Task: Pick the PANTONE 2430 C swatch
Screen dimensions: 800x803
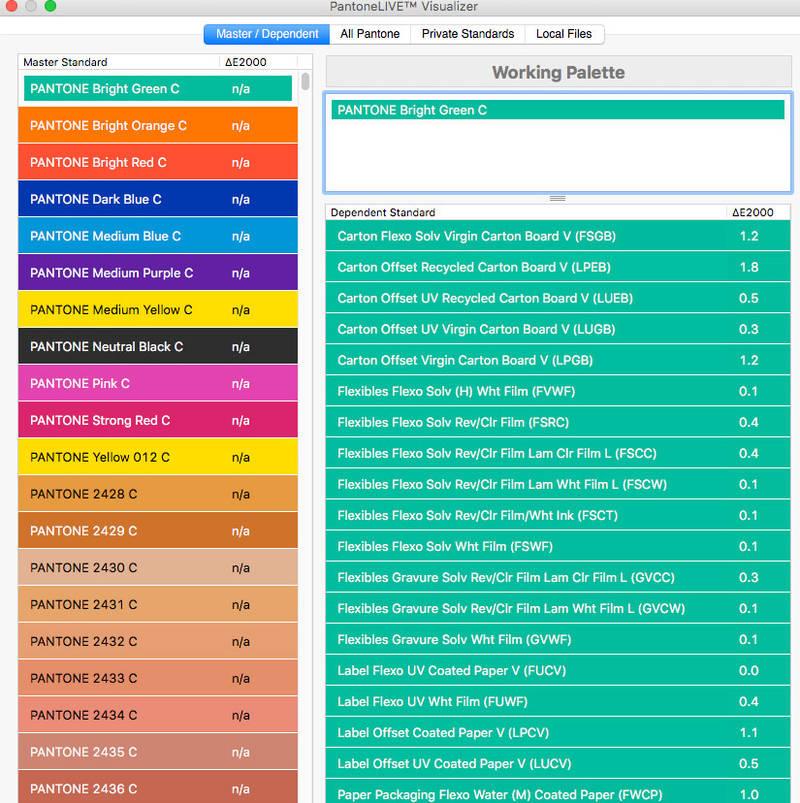Action: point(158,568)
